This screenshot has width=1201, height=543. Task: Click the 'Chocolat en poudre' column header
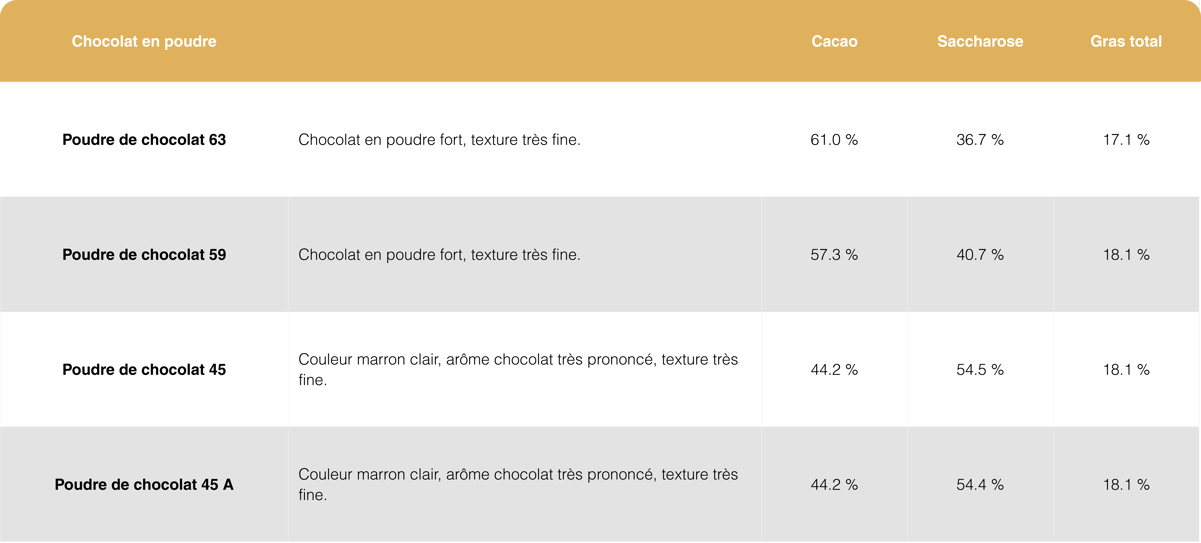point(144,41)
